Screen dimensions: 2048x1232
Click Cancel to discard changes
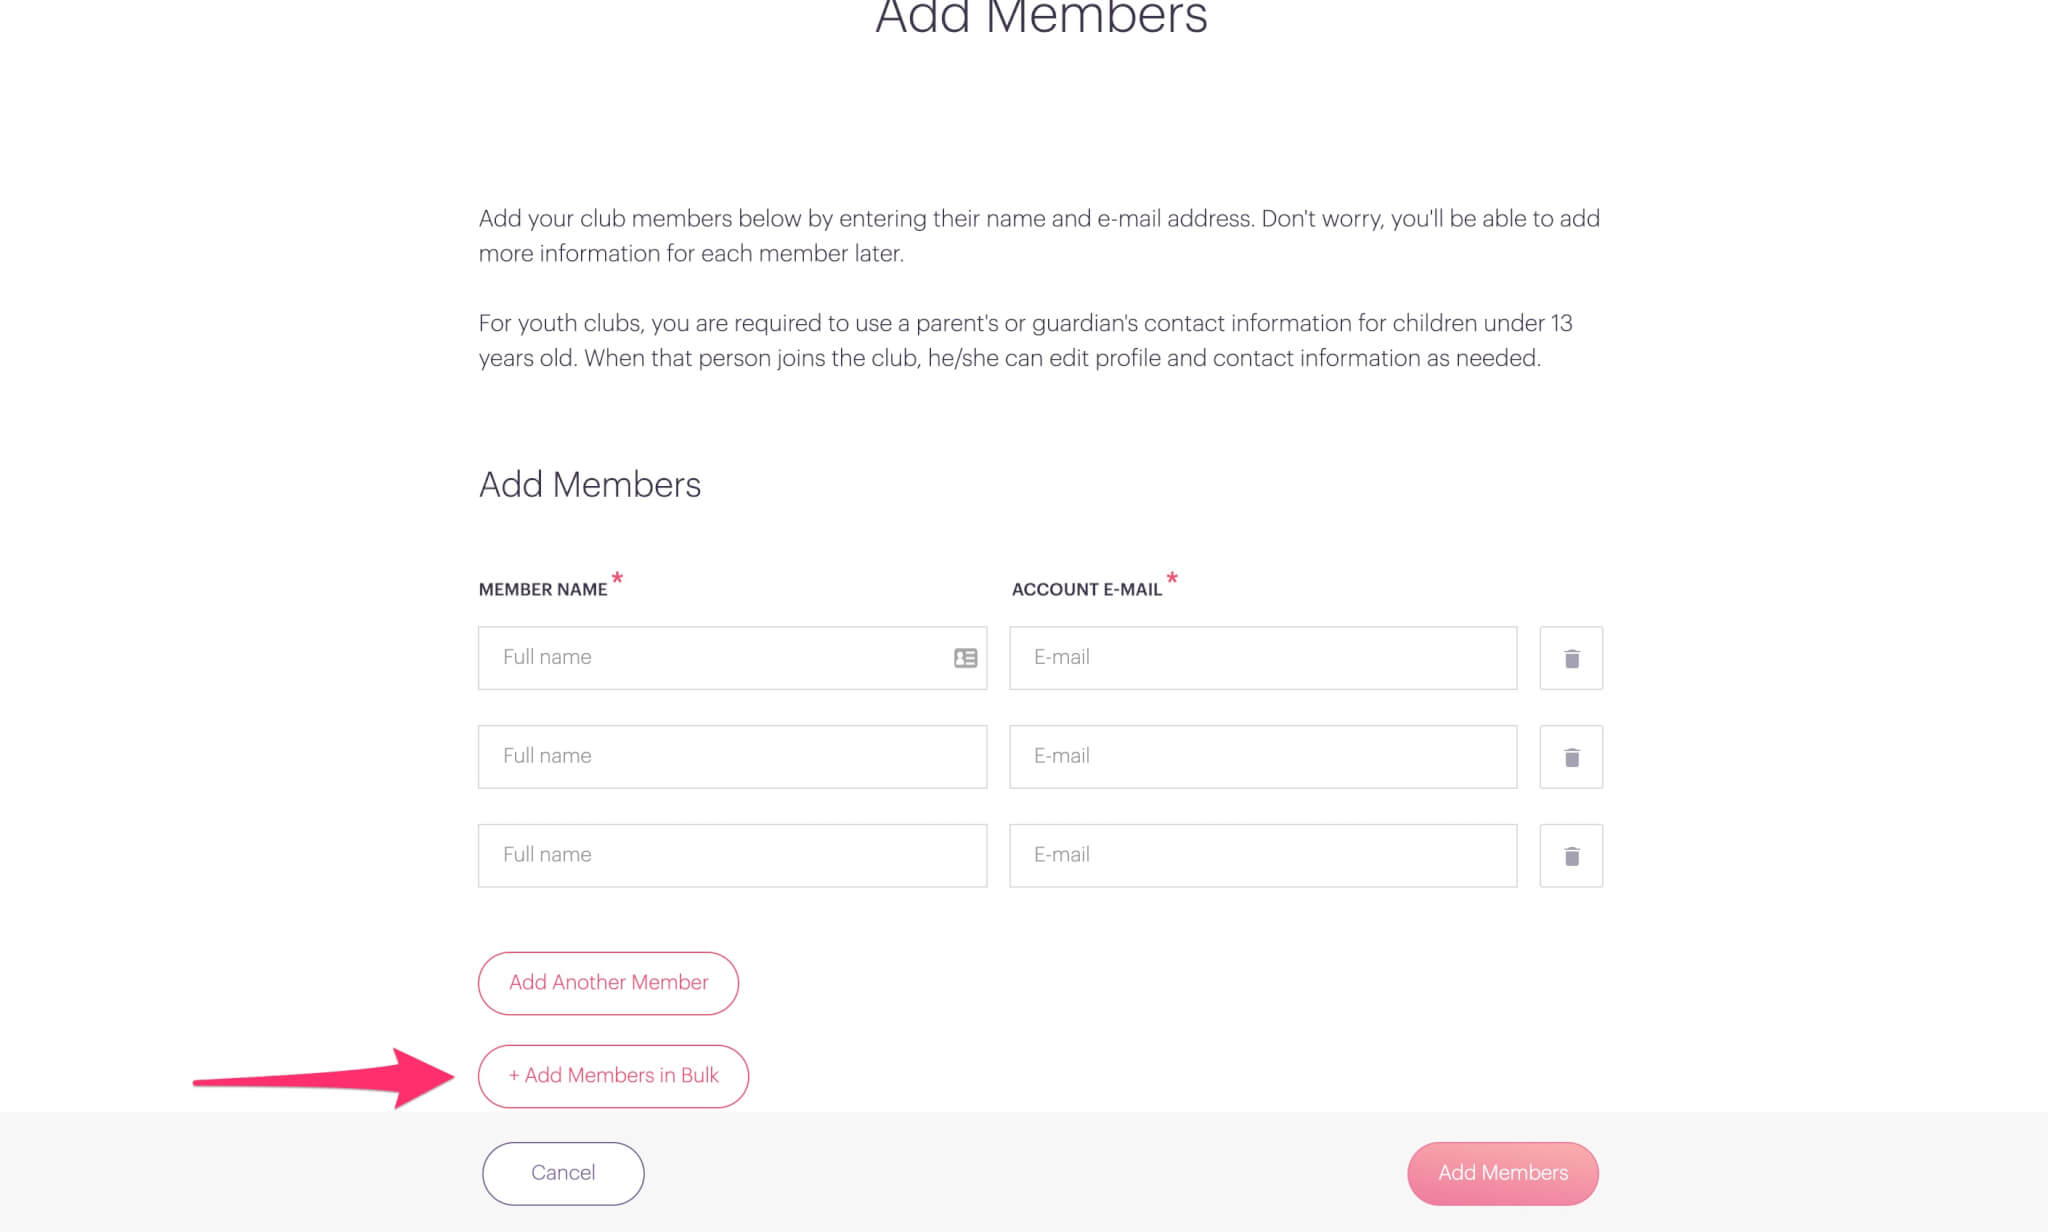pos(562,1172)
